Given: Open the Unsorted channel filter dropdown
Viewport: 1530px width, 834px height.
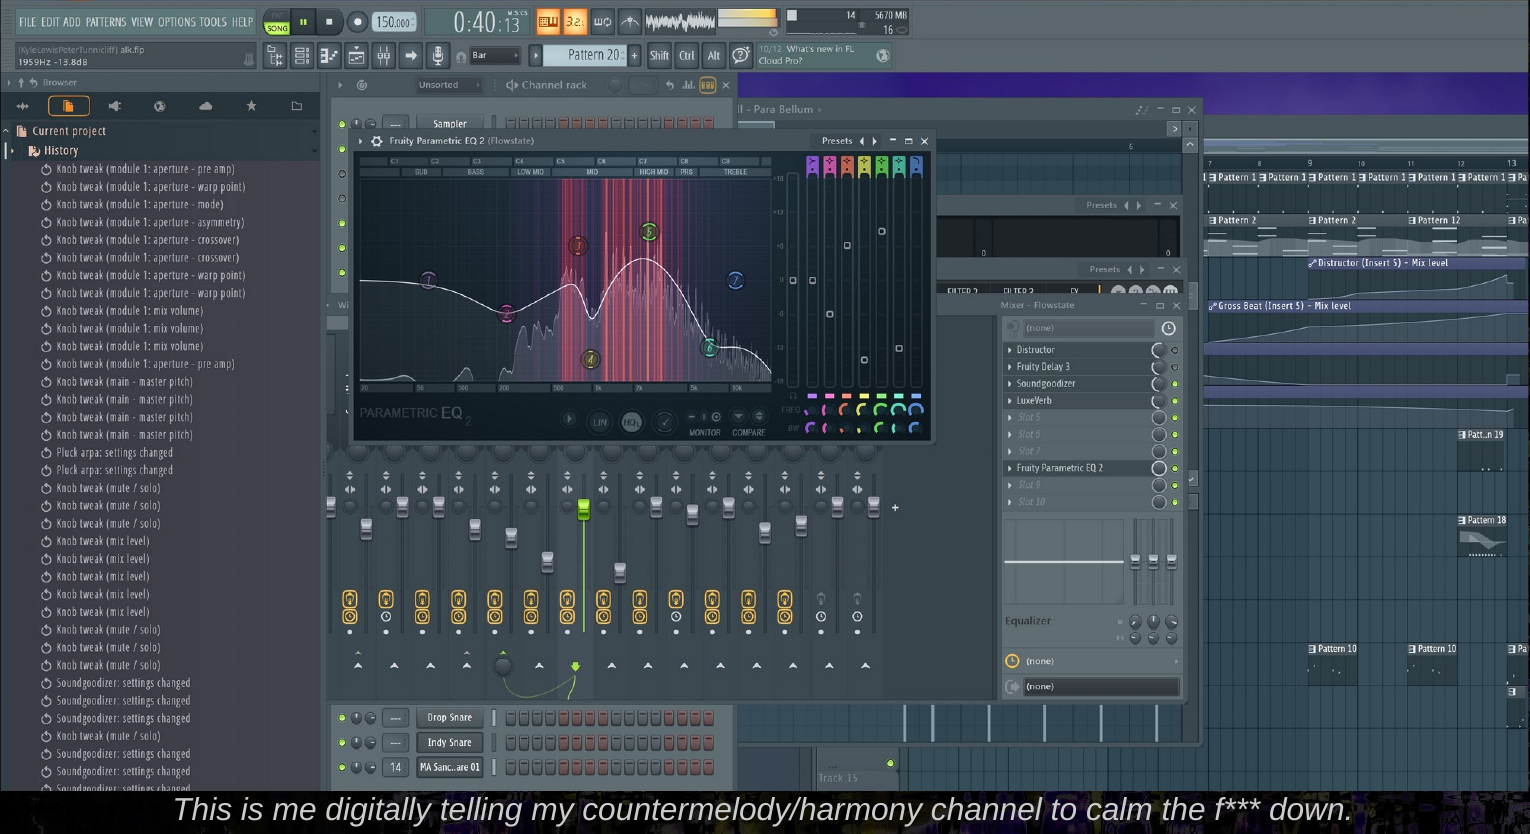Looking at the screenshot, I should 448,85.
